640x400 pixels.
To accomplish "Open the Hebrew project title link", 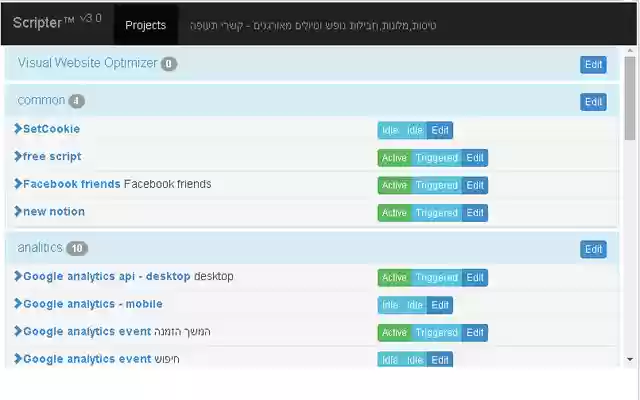I will [x=313, y=26].
